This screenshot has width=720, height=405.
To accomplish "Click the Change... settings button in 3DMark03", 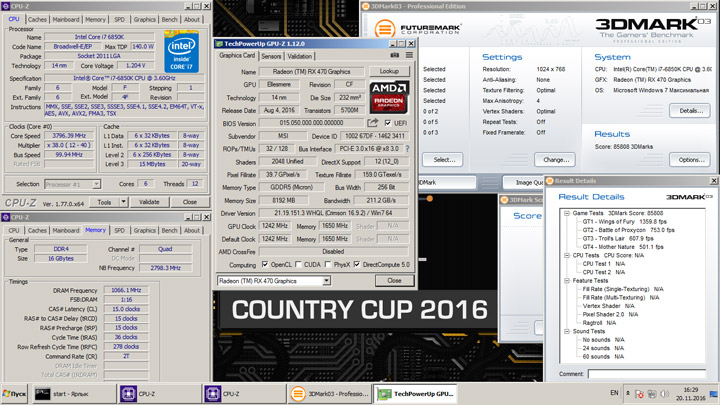I will (x=555, y=160).
